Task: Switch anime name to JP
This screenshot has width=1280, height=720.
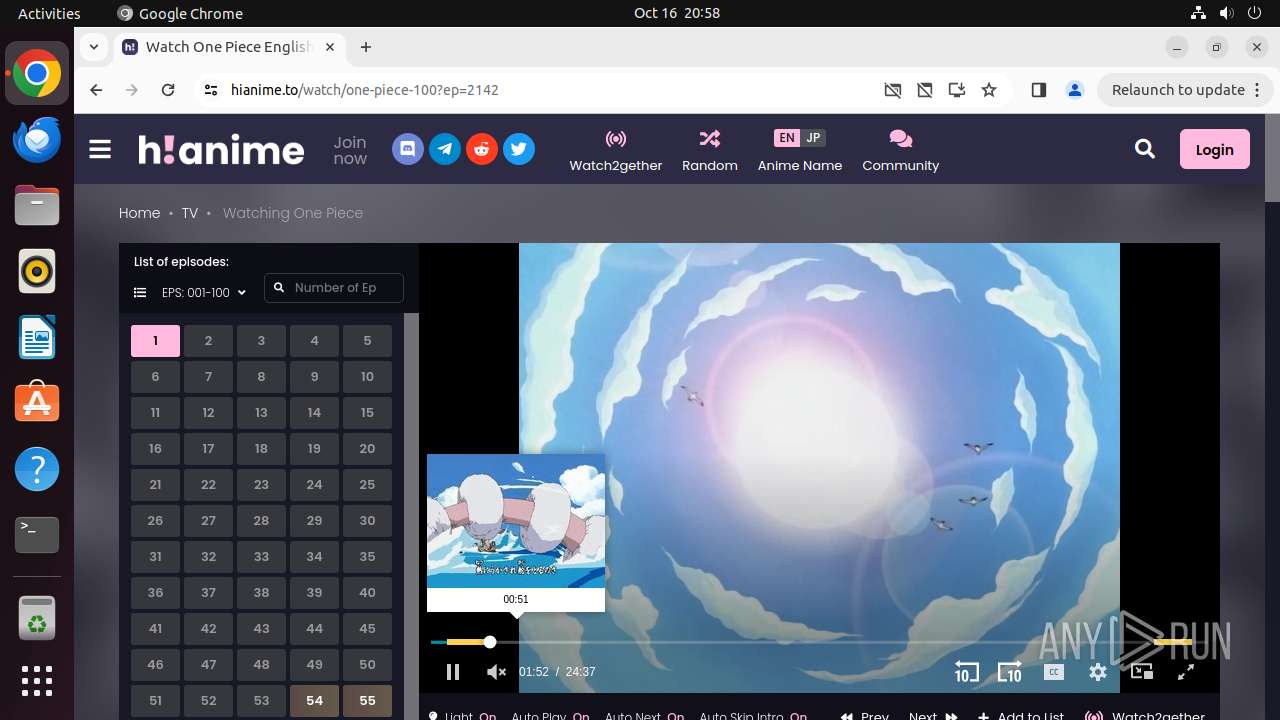Action: tap(813, 138)
